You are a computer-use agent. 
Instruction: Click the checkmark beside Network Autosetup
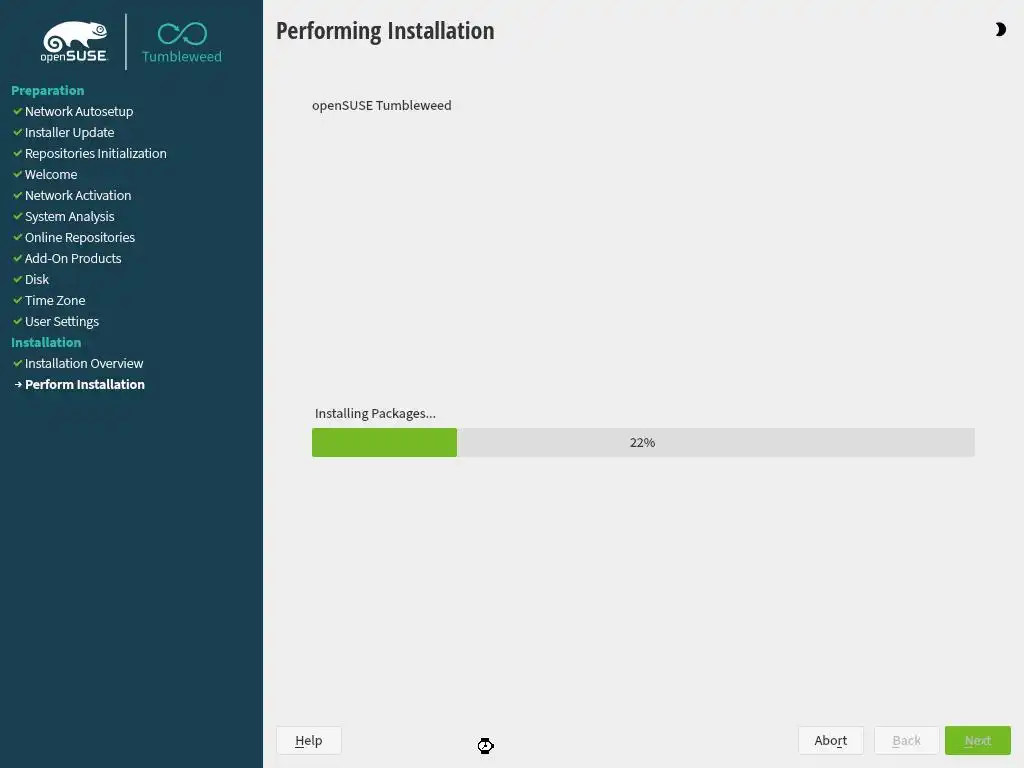tap(18, 112)
